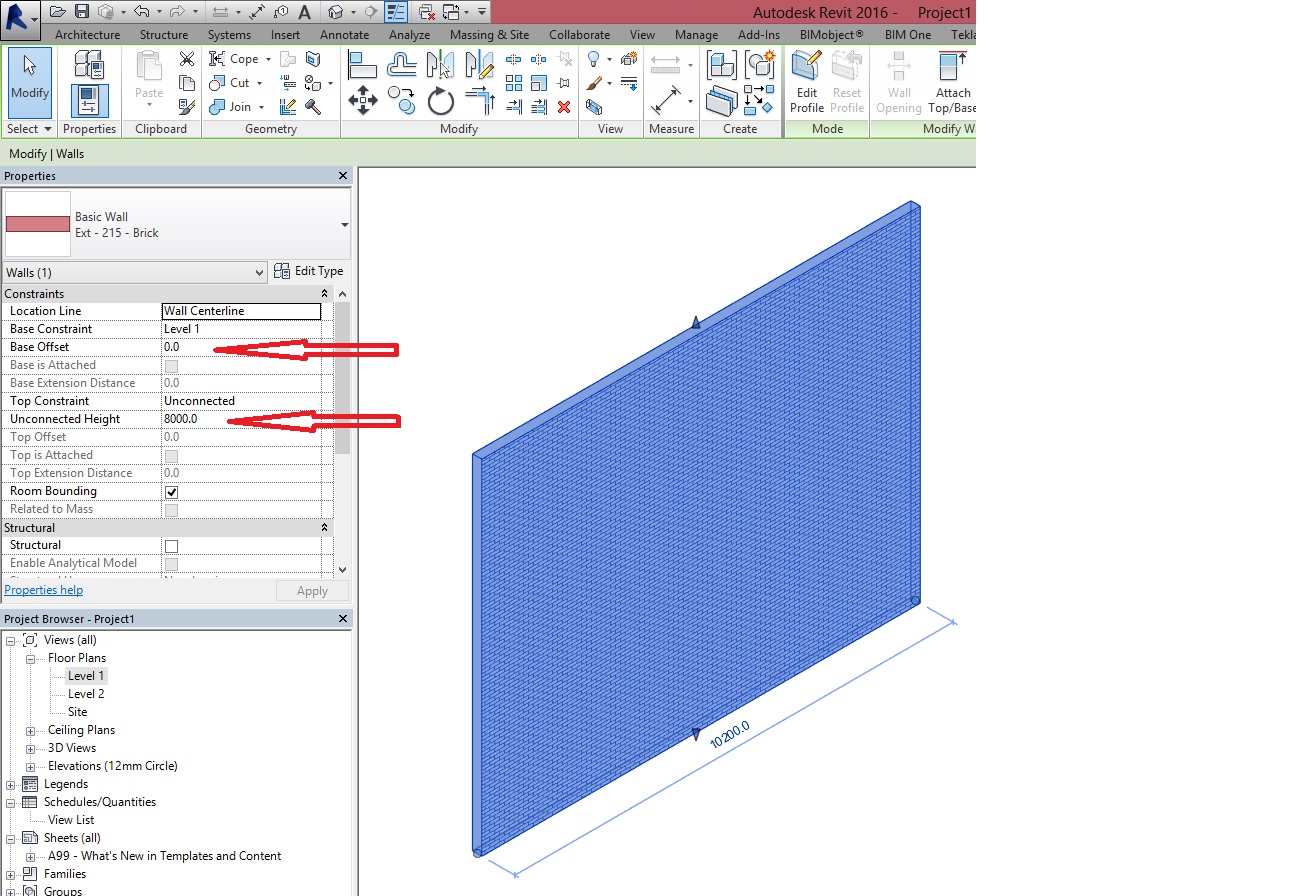Click the red Delete icon in Modify panel
The width and height of the screenshot is (1294, 896).
point(563,107)
